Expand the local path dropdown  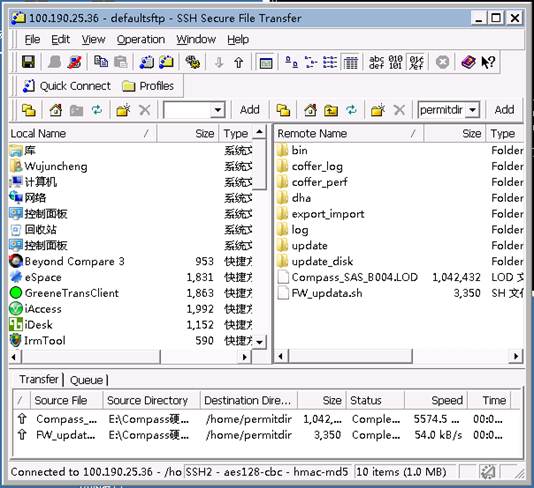[217, 110]
